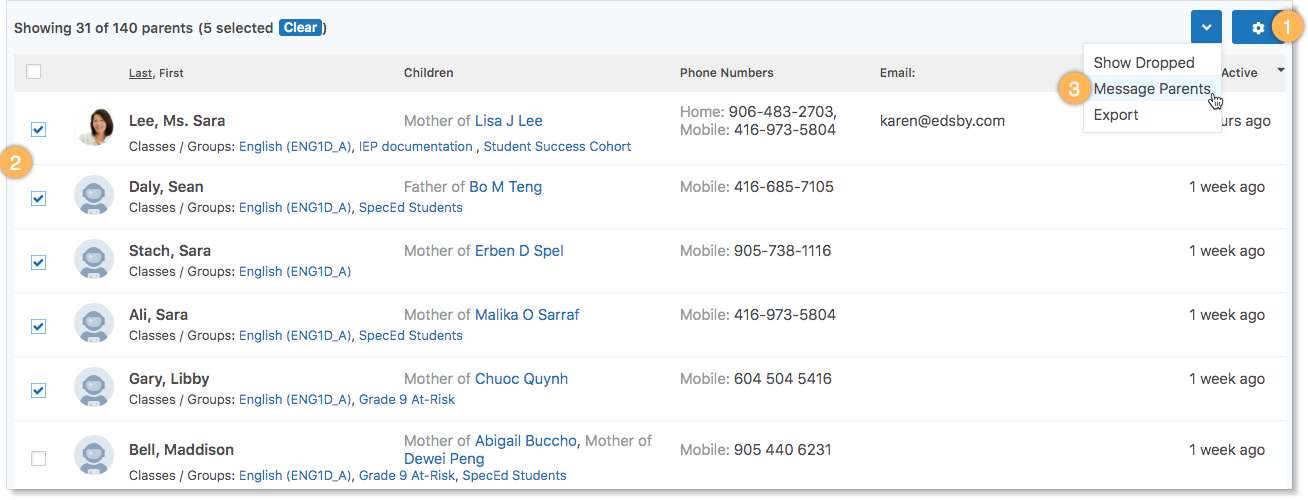1308x500 pixels.
Task: Click Libby Gary's avatar icon
Action: pos(94,387)
